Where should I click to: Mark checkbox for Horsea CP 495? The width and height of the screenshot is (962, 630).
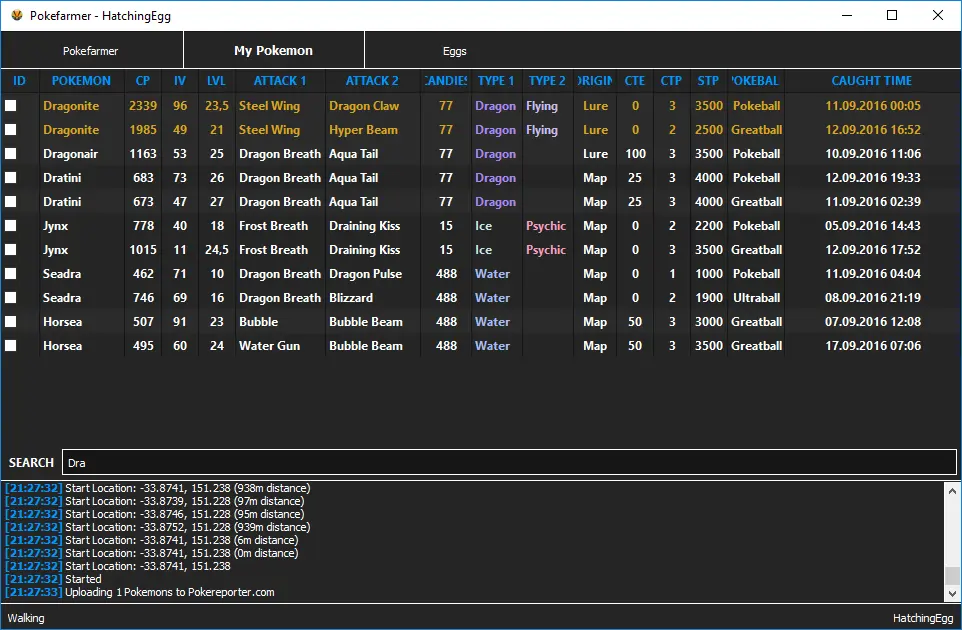10,345
